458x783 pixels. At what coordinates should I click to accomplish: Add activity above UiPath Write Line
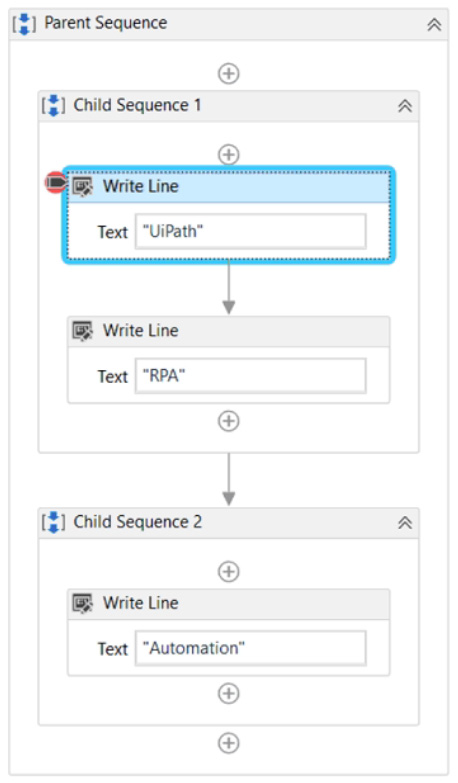pyautogui.click(x=229, y=154)
